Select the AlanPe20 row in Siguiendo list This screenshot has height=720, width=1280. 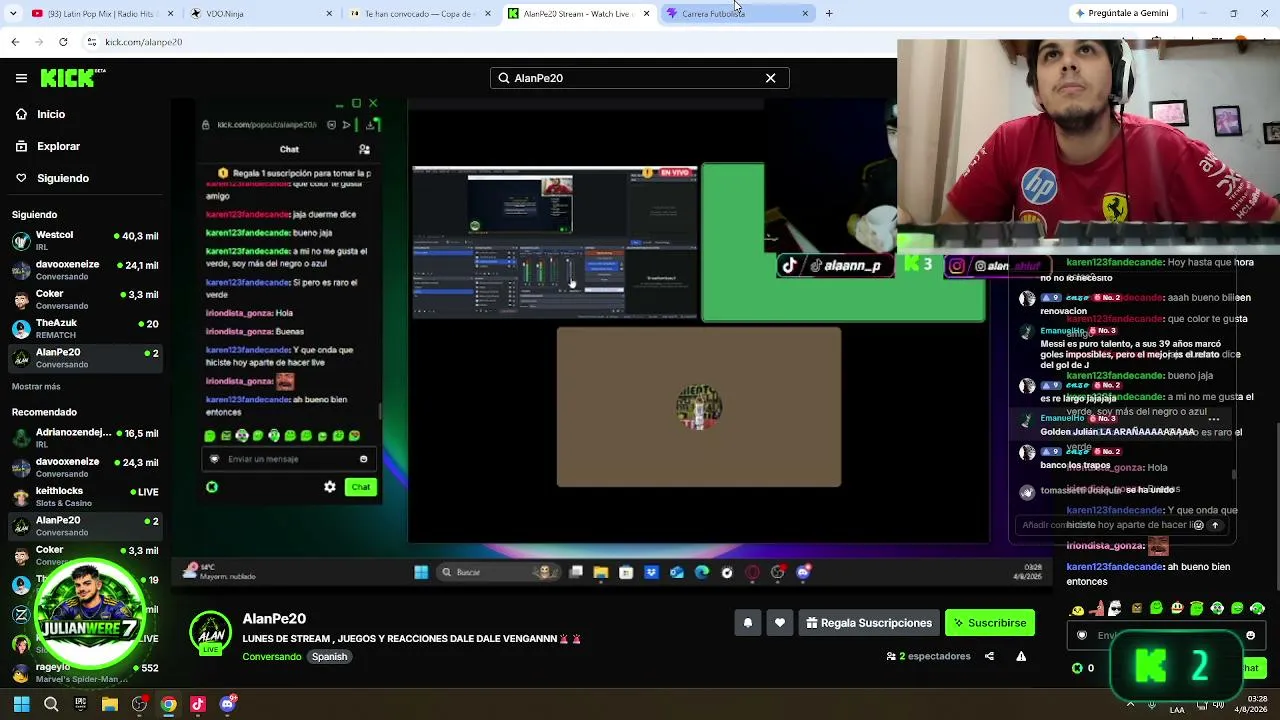tap(85, 357)
